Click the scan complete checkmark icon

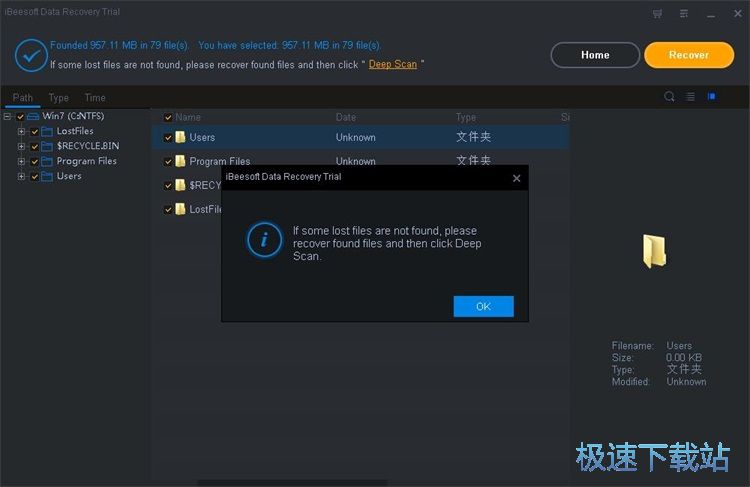click(31, 55)
